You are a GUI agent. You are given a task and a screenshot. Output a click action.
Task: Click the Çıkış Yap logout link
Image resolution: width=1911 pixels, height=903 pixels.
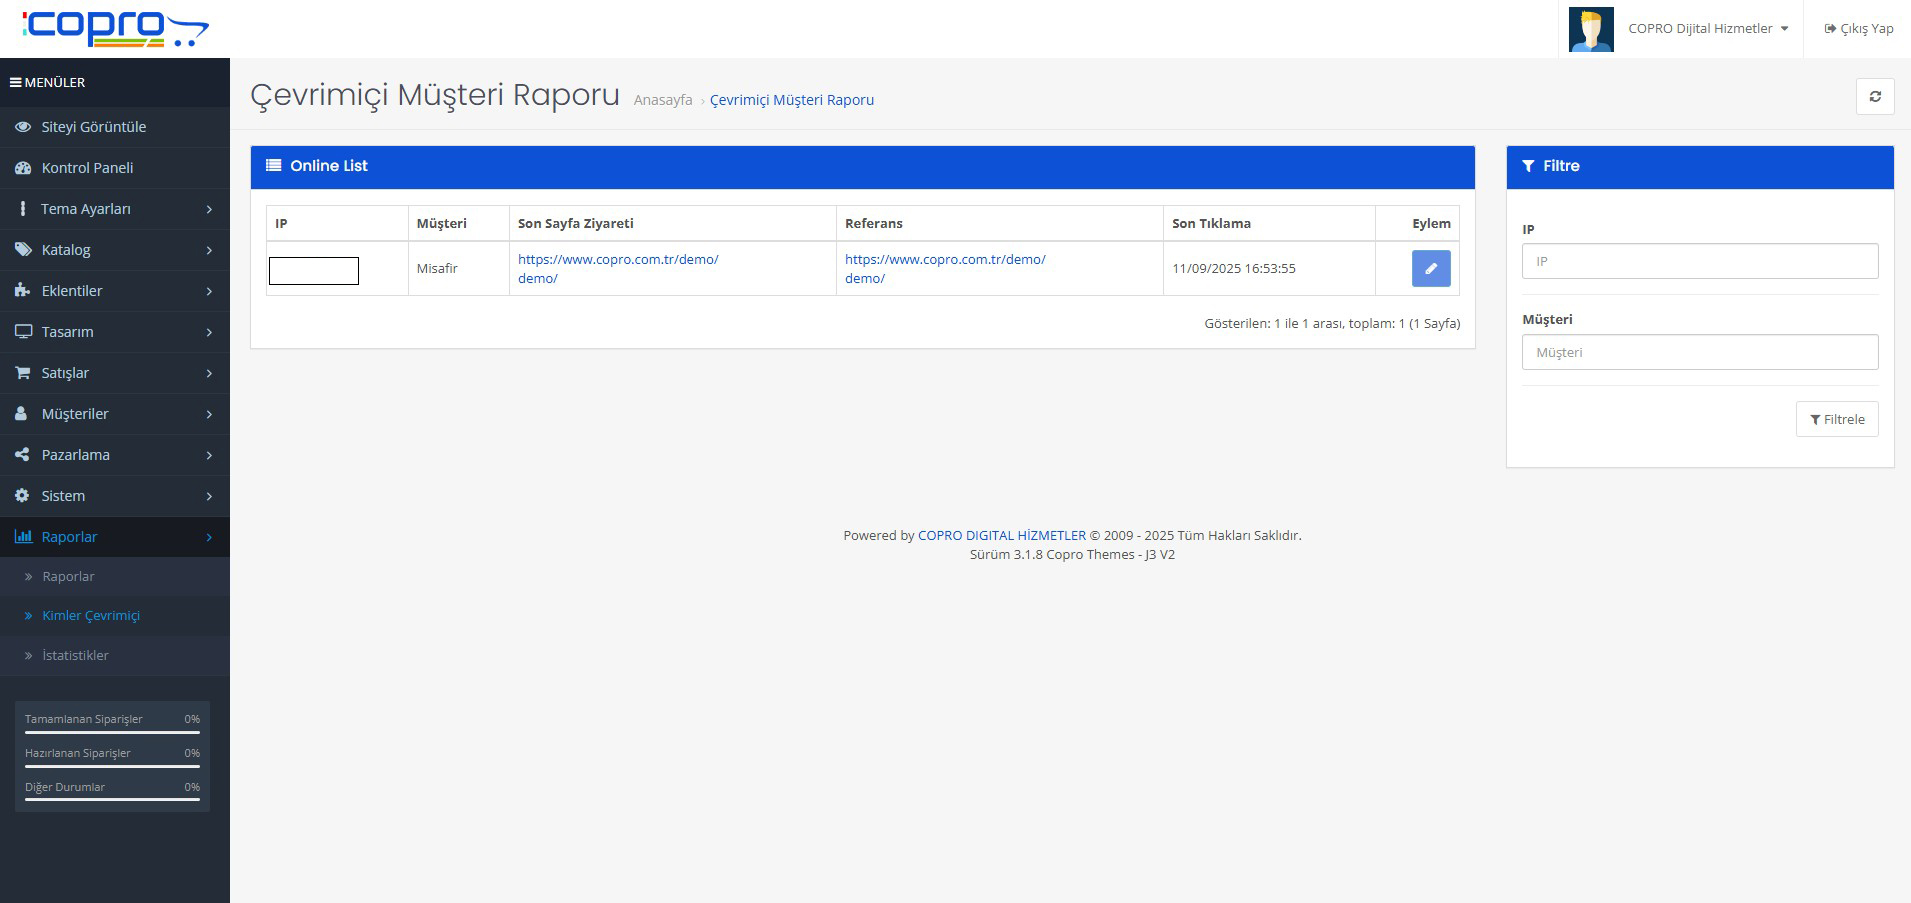(x=1859, y=29)
